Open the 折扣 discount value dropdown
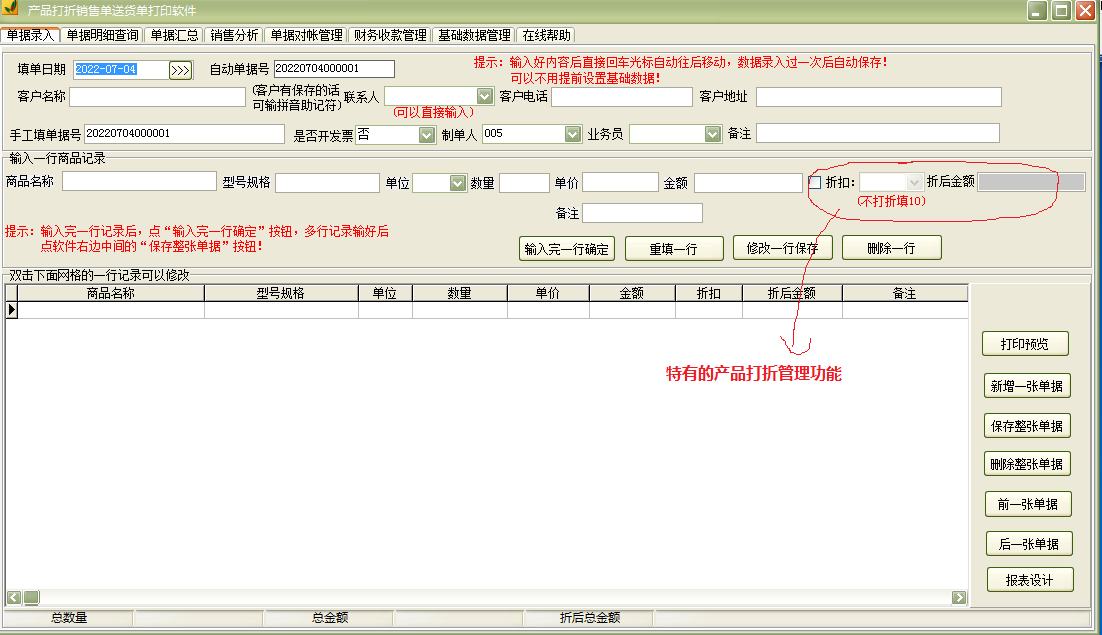1102x635 pixels. [x=914, y=183]
